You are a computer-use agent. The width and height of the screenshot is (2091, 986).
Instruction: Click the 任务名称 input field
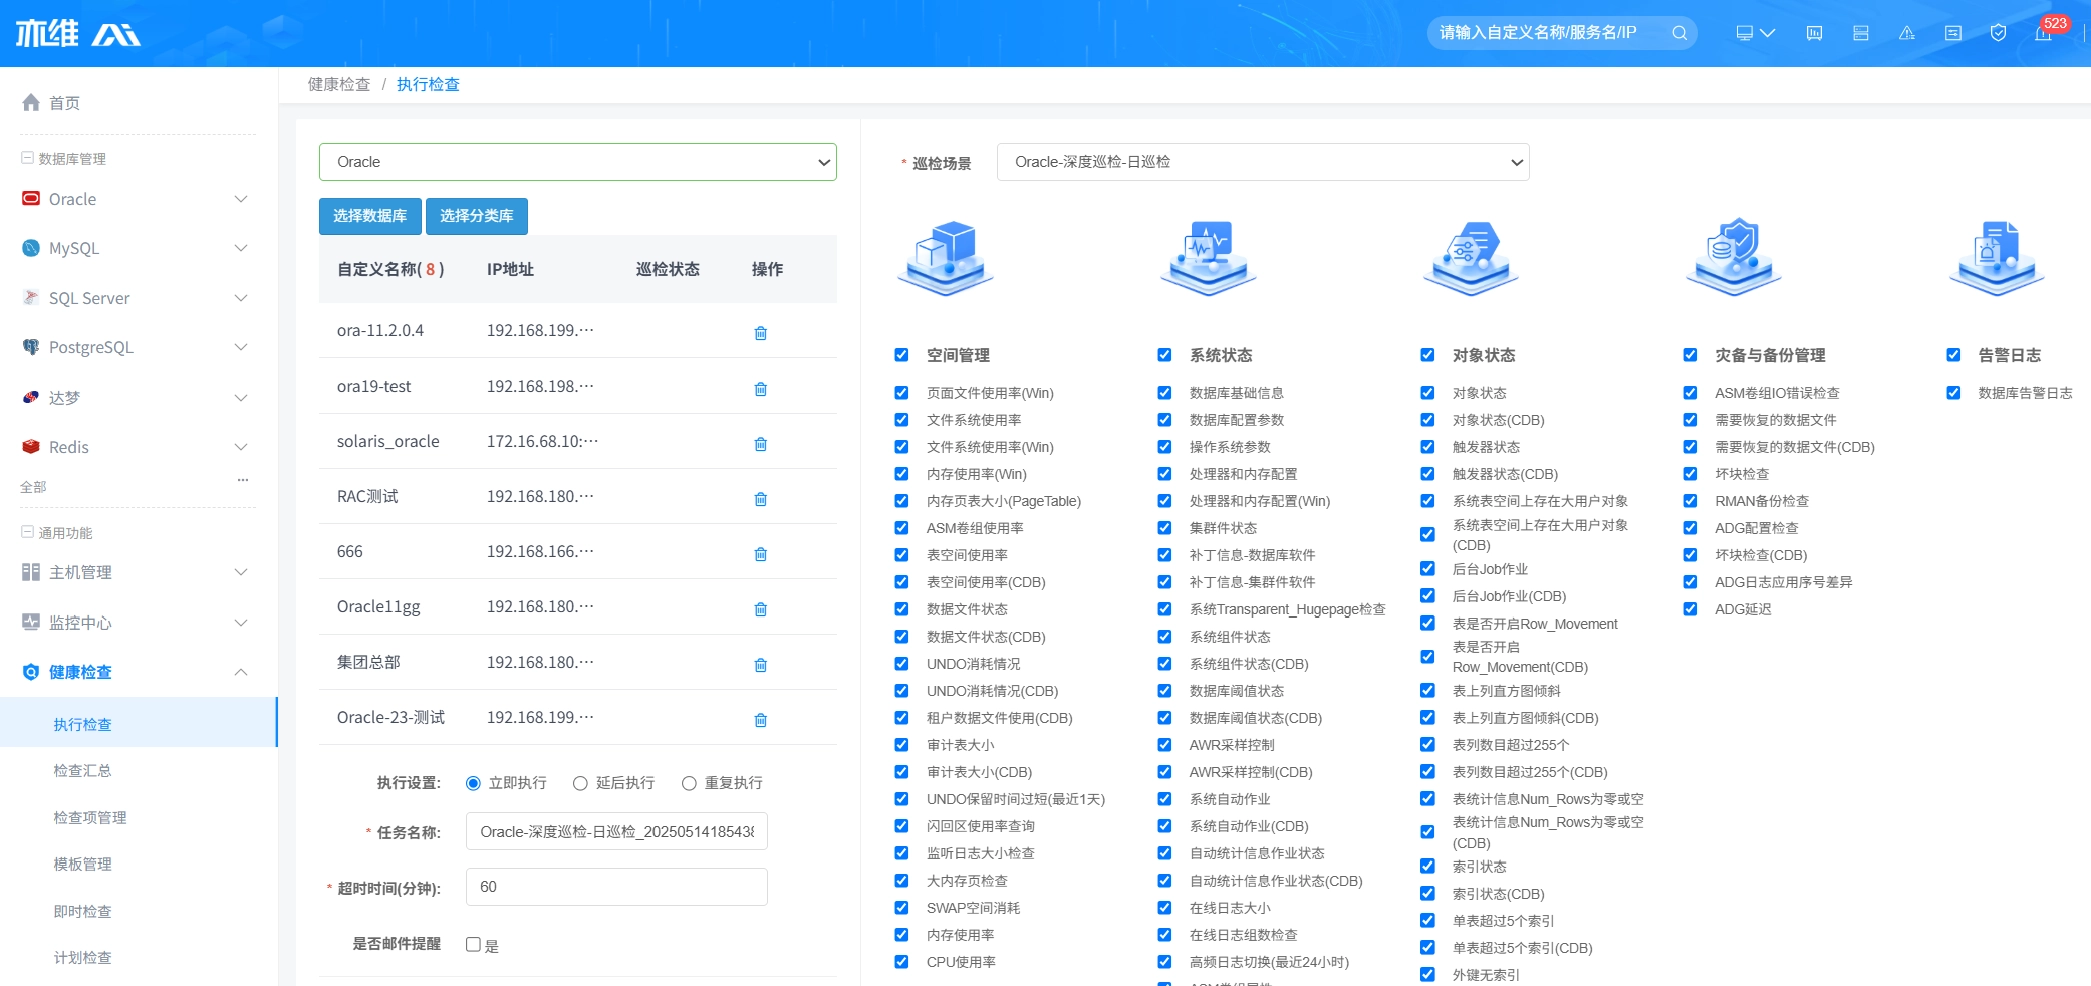pyautogui.click(x=617, y=832)
